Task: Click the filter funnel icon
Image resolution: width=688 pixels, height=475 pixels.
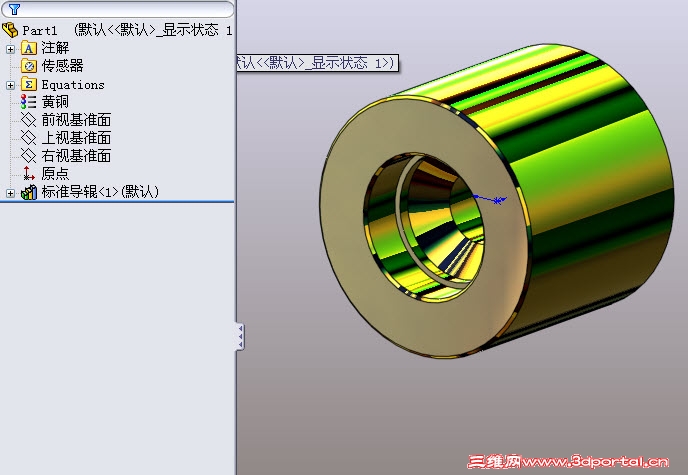Action: pyautogui.click(x=14, y=9)
